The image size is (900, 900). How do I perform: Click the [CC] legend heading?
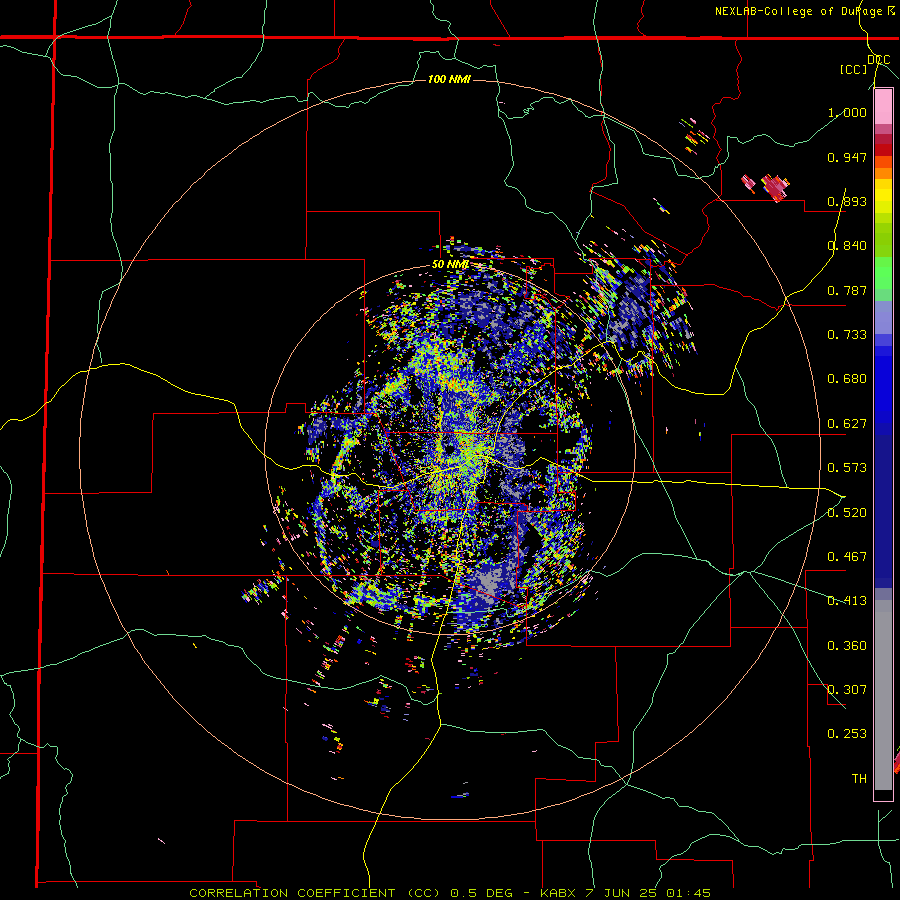854,69
